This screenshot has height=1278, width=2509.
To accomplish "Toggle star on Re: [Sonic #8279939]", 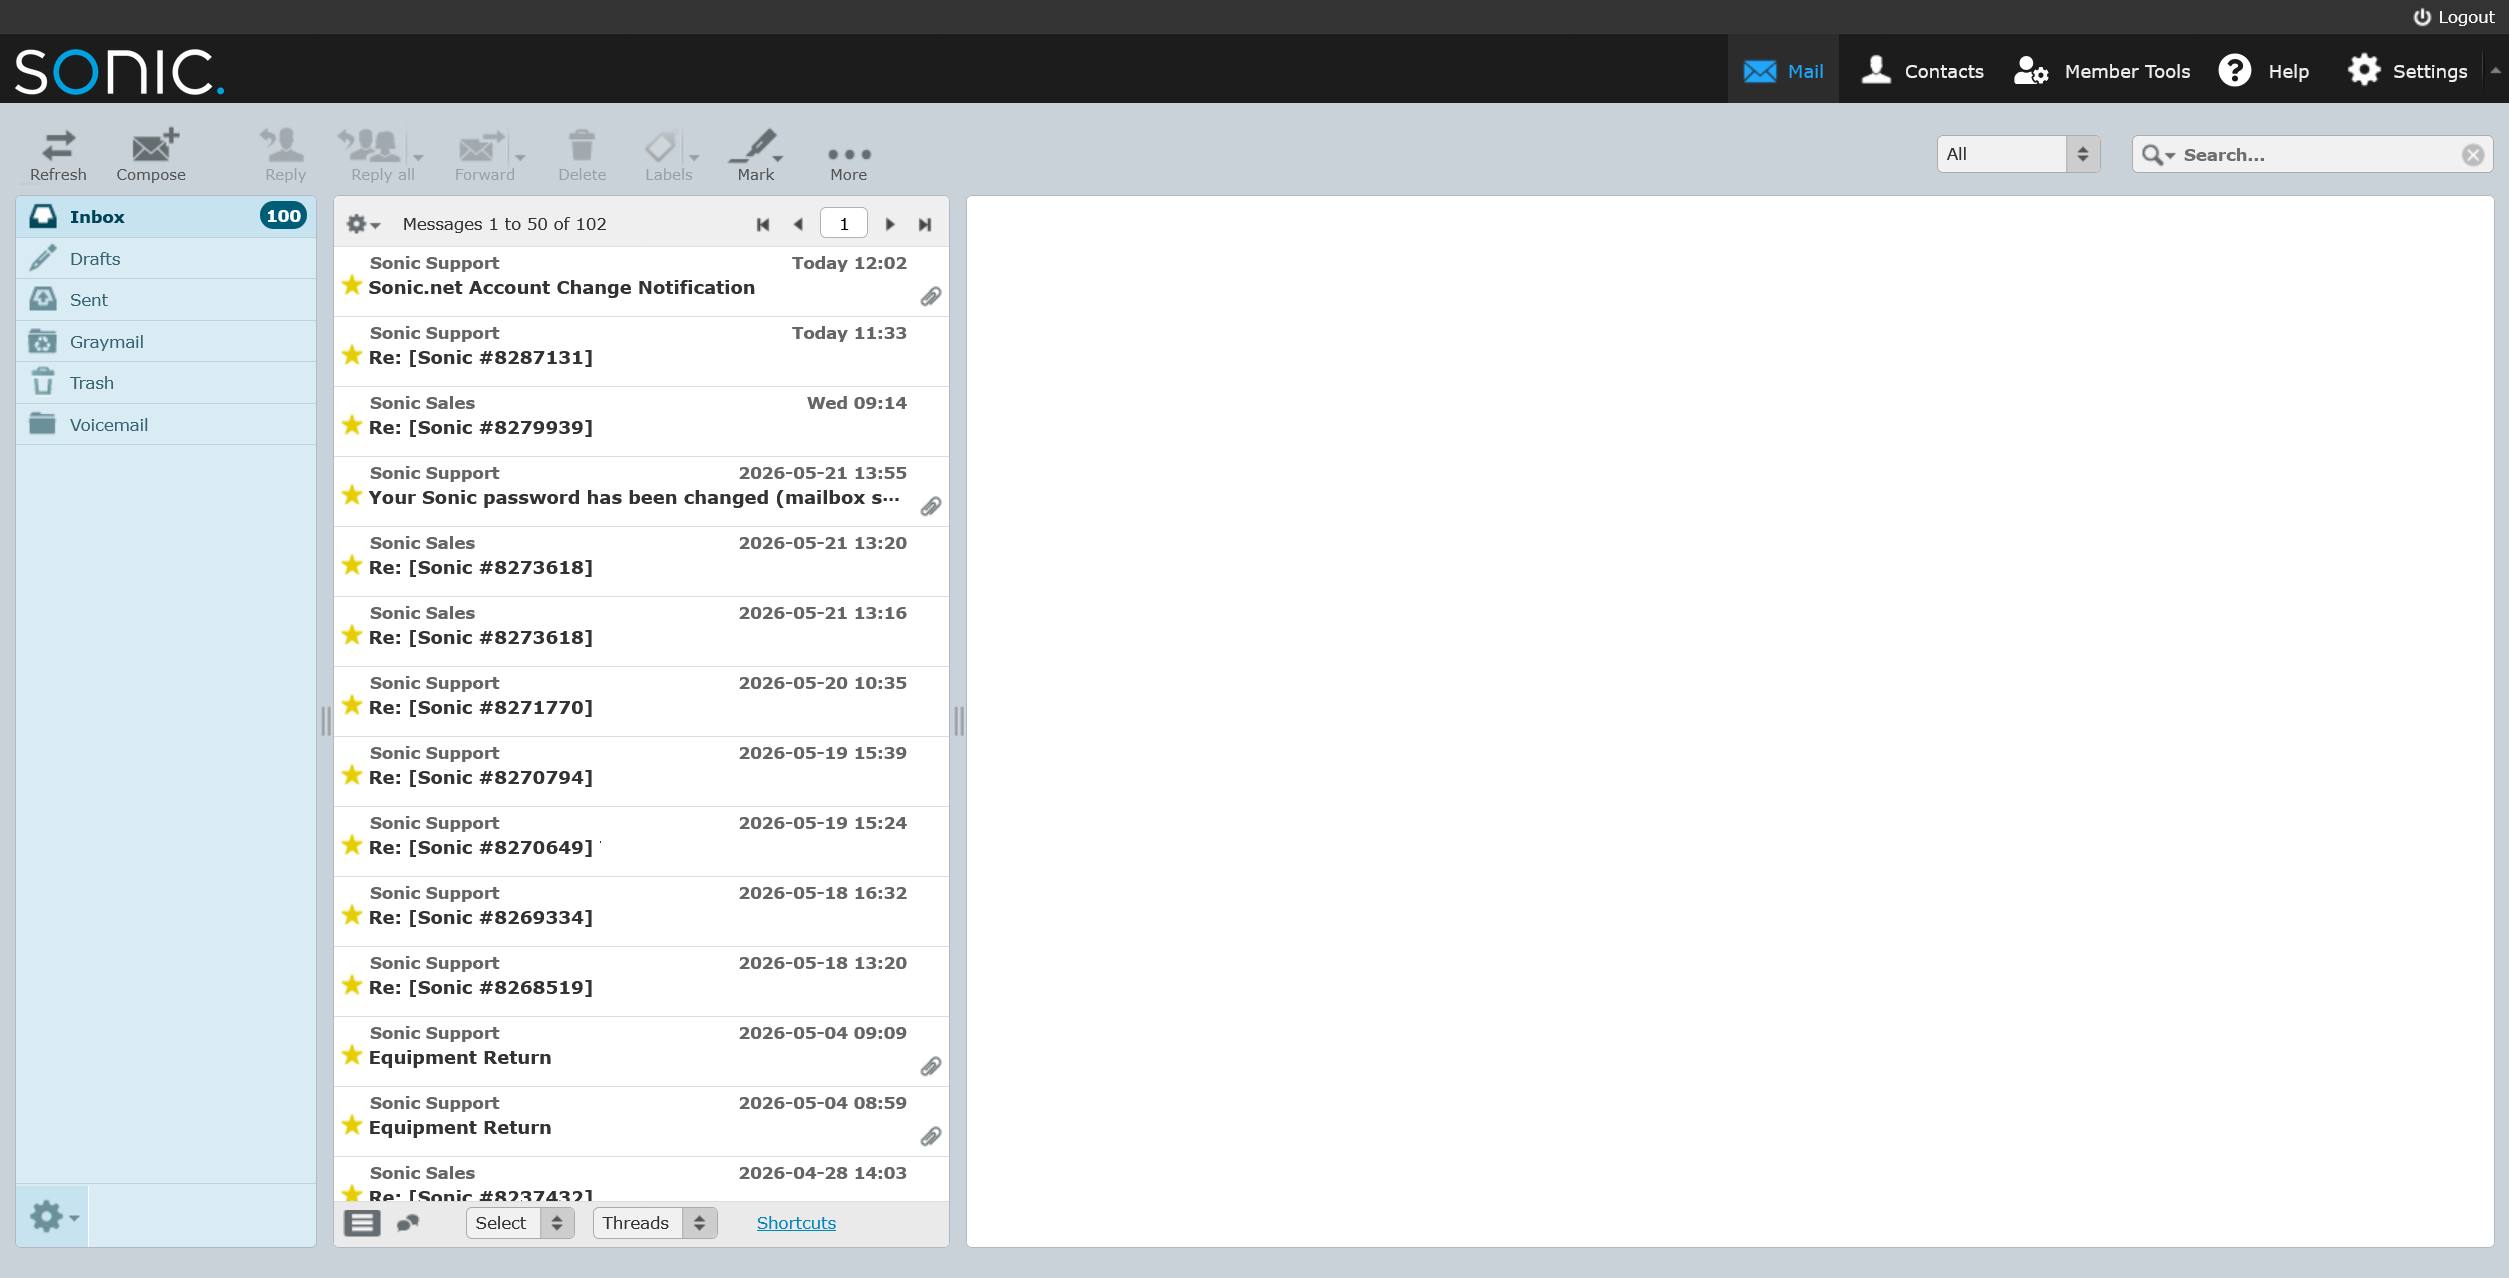I will tap(352, 426).
